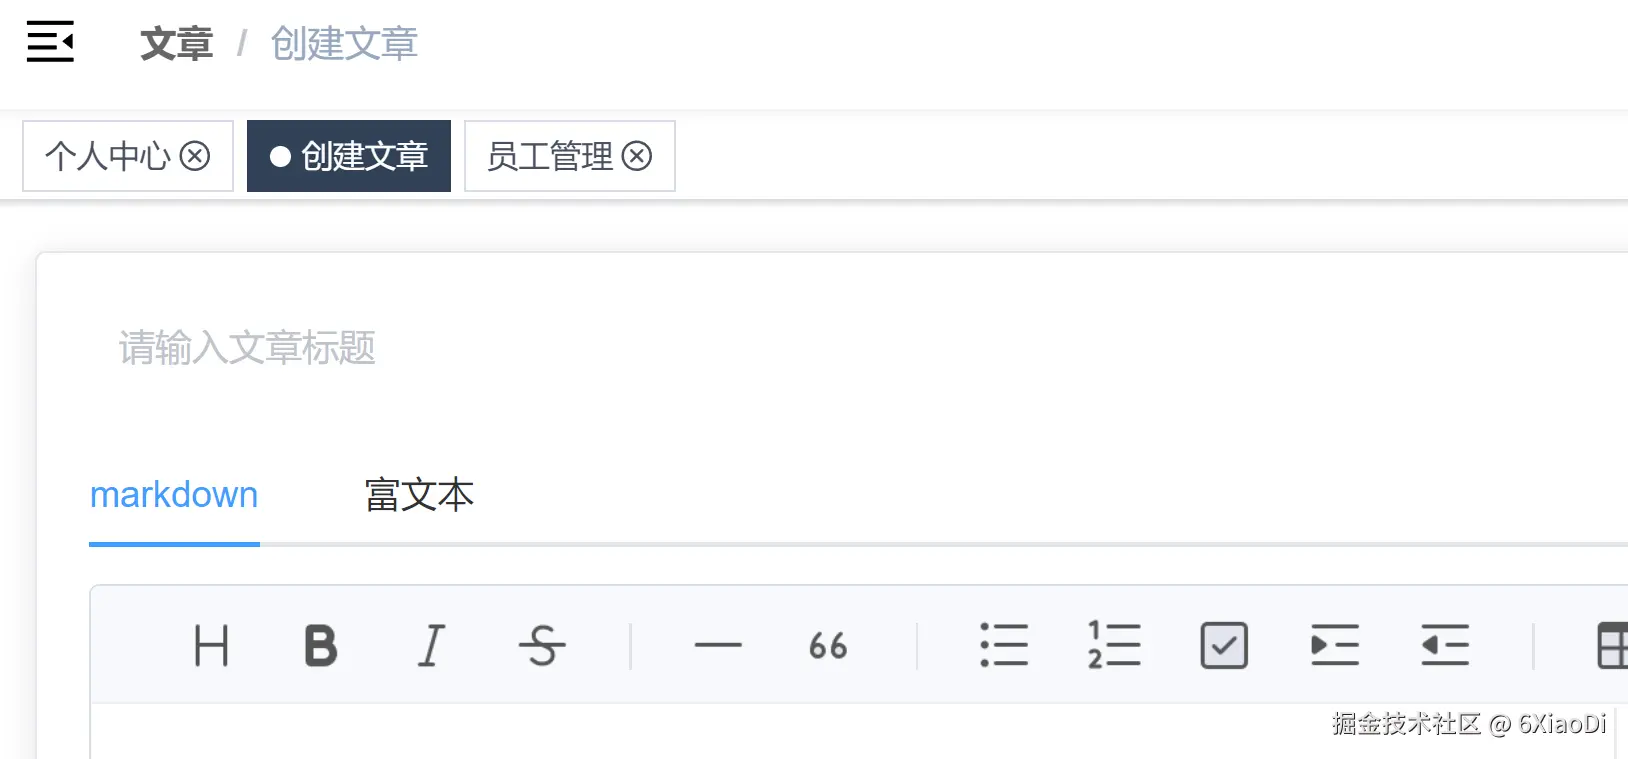
Task: Decrease indent with the outdent icon
Action: (x=1445, y=645)
